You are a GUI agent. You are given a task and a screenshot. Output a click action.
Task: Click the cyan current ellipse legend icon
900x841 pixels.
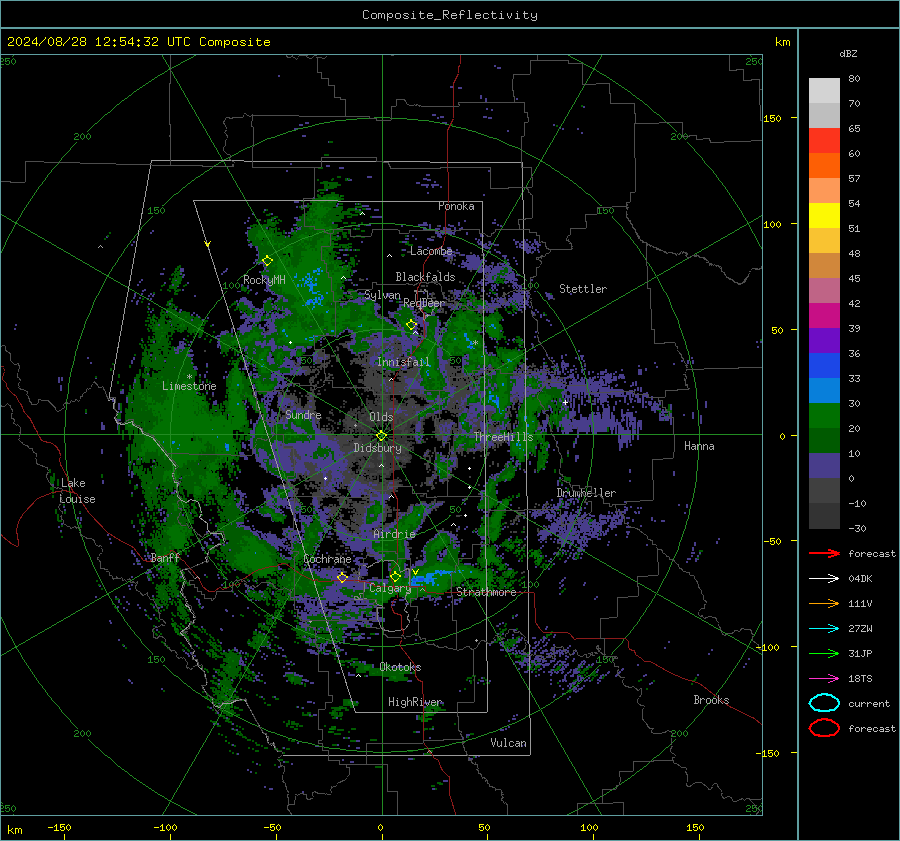pyautogui.click(x=824, y=703)
